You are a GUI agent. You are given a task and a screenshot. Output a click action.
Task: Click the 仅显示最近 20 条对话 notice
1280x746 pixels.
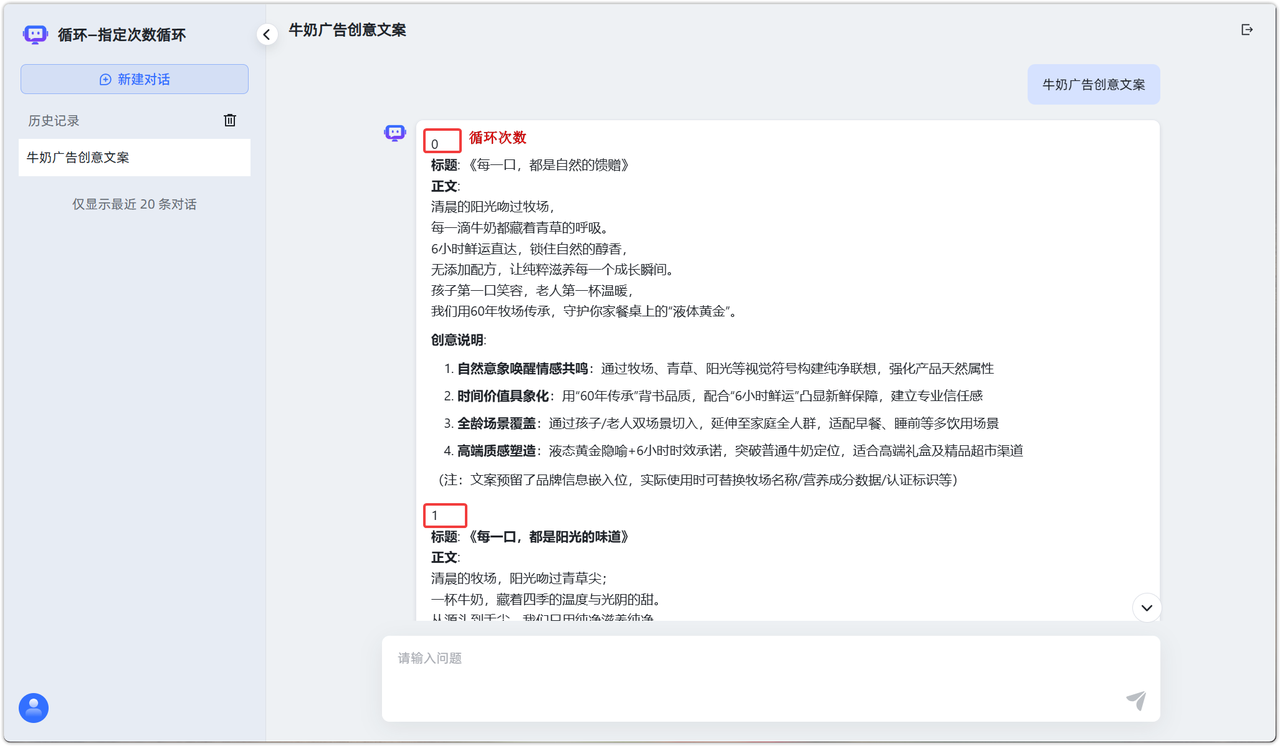coord(134,204)
